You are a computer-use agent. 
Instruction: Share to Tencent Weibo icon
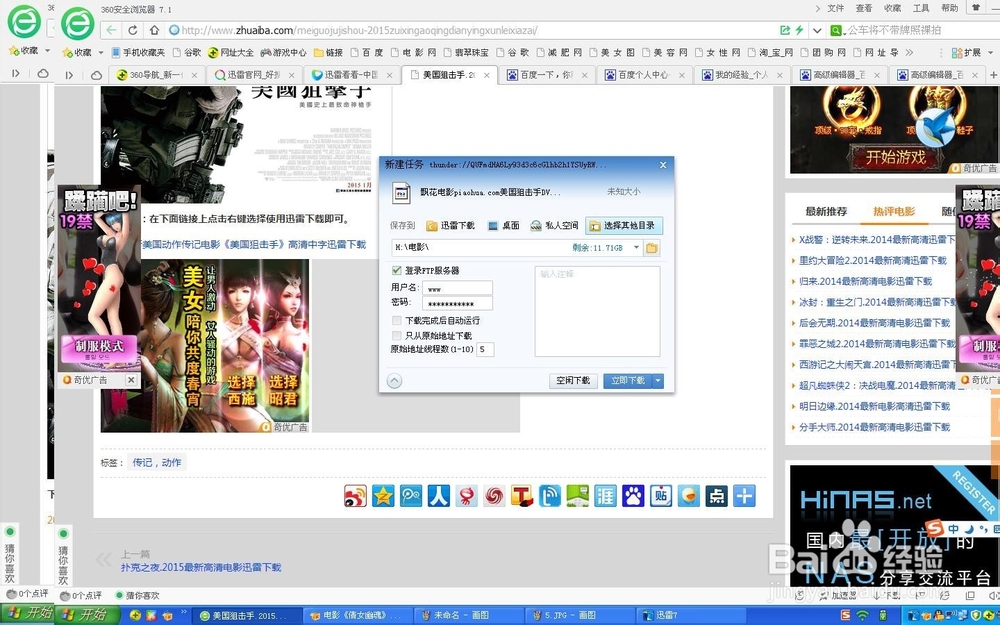(x=411, y=496)
